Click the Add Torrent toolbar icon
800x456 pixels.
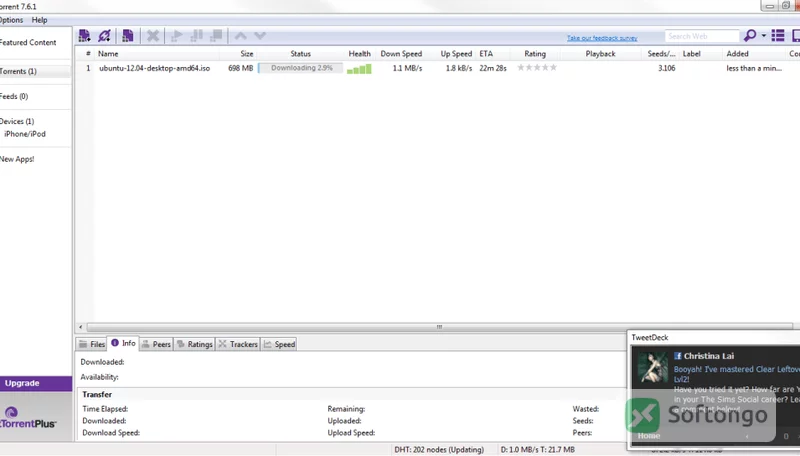85,36
